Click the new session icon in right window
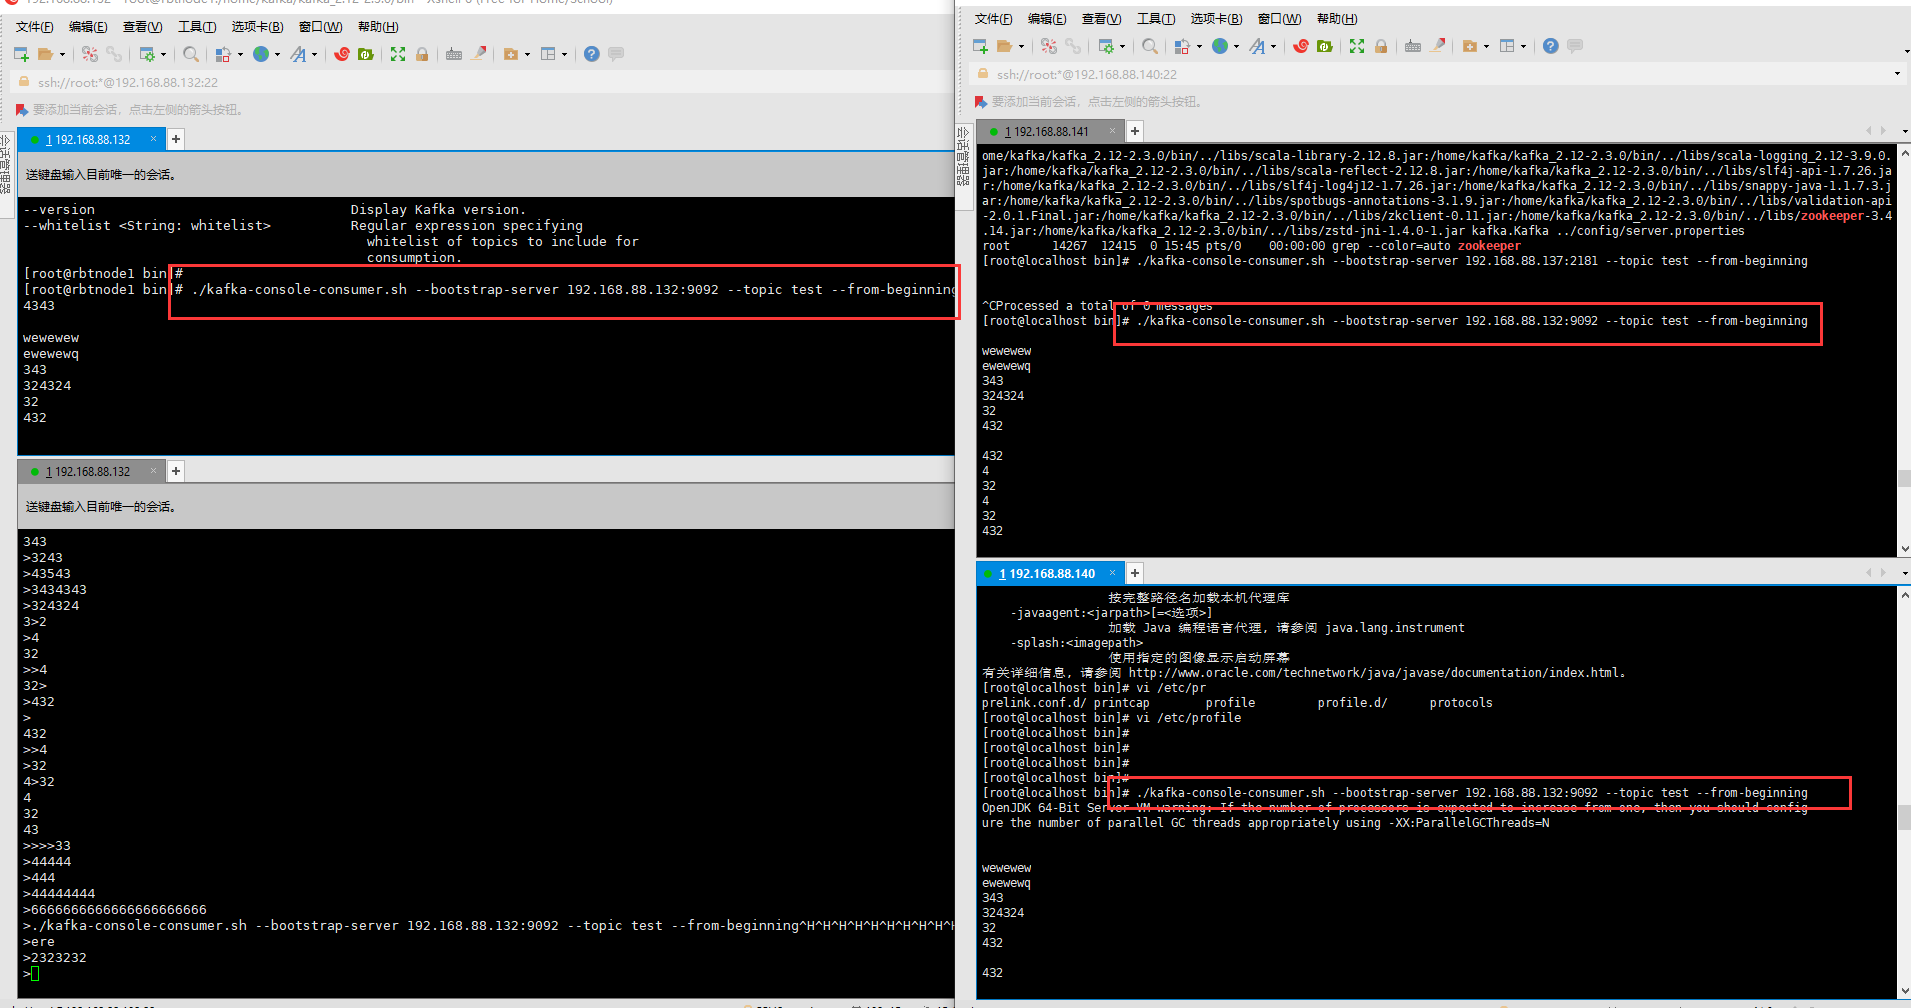Viewport: 1911px width, 1008px height. tap(980, 46)
